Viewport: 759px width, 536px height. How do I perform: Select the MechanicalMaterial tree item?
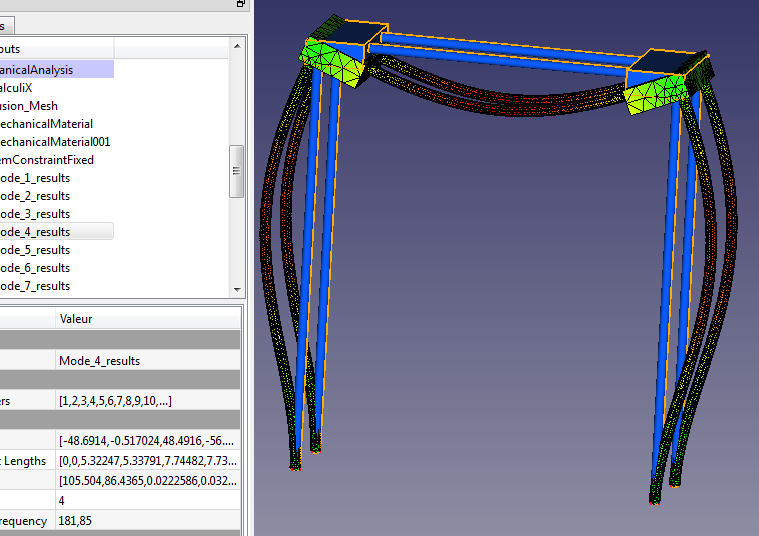(x=46, y=123)
